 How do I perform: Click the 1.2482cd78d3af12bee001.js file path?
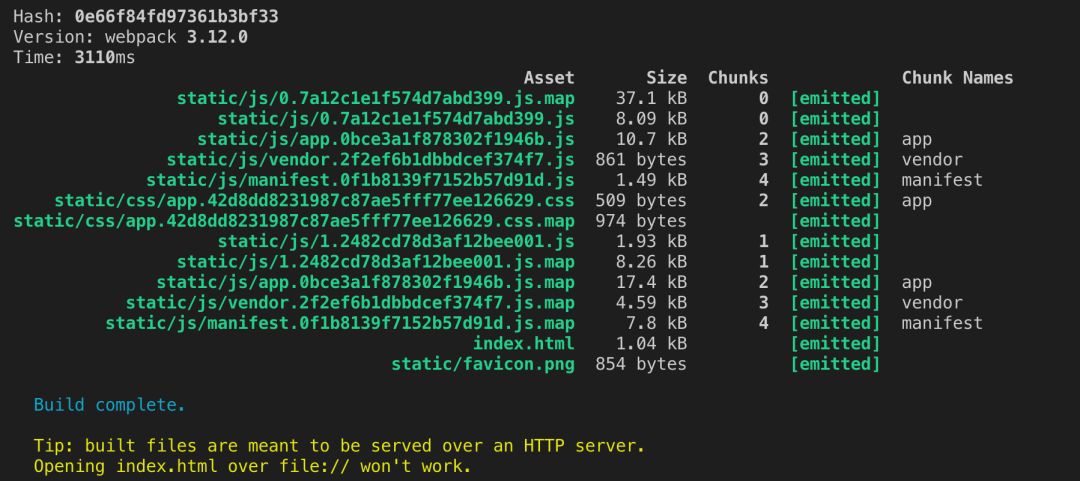396,242
